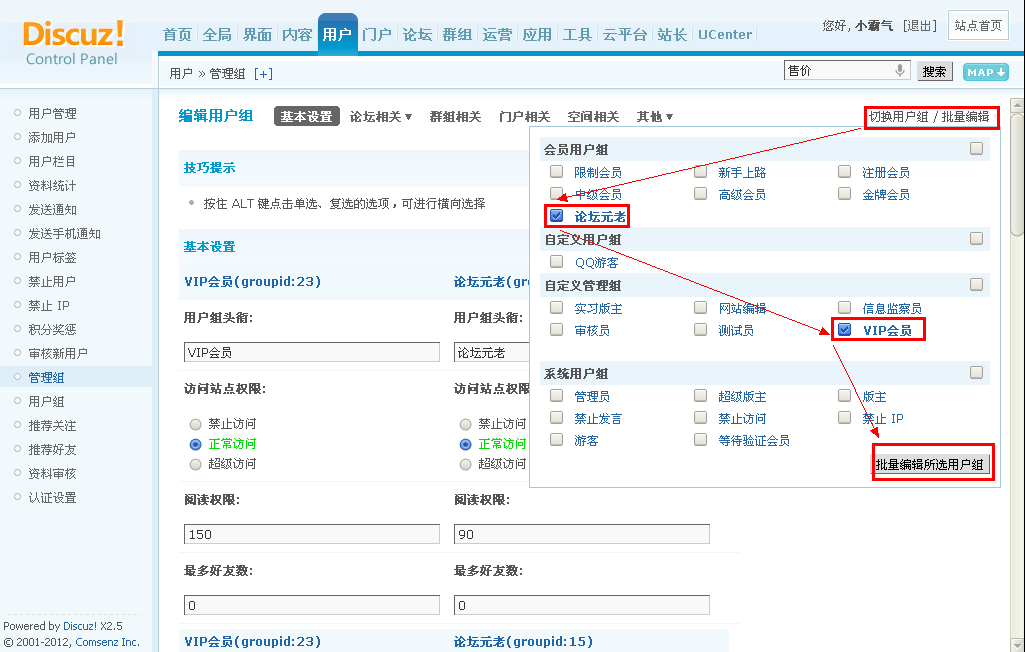Click the 技巧提示 section heading
This screenshot has width=1025, height=652.
click(x=209, y=167)
